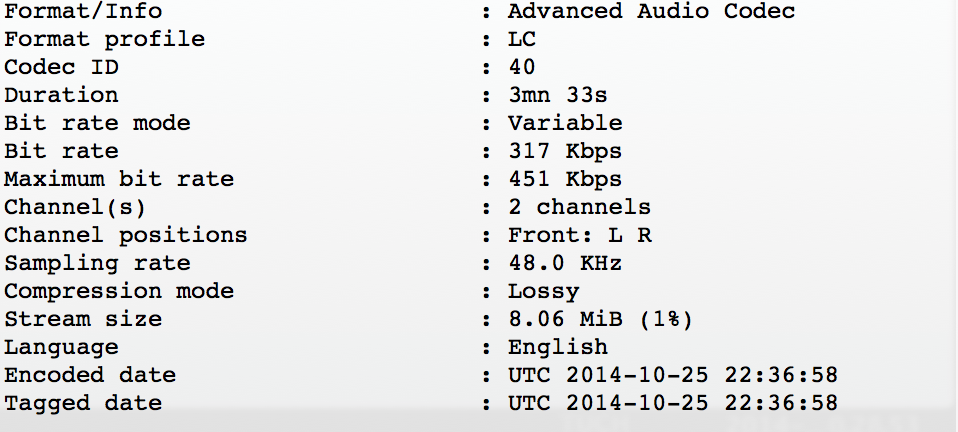Click the 'Maximum bit rate' label

[118, 179]
